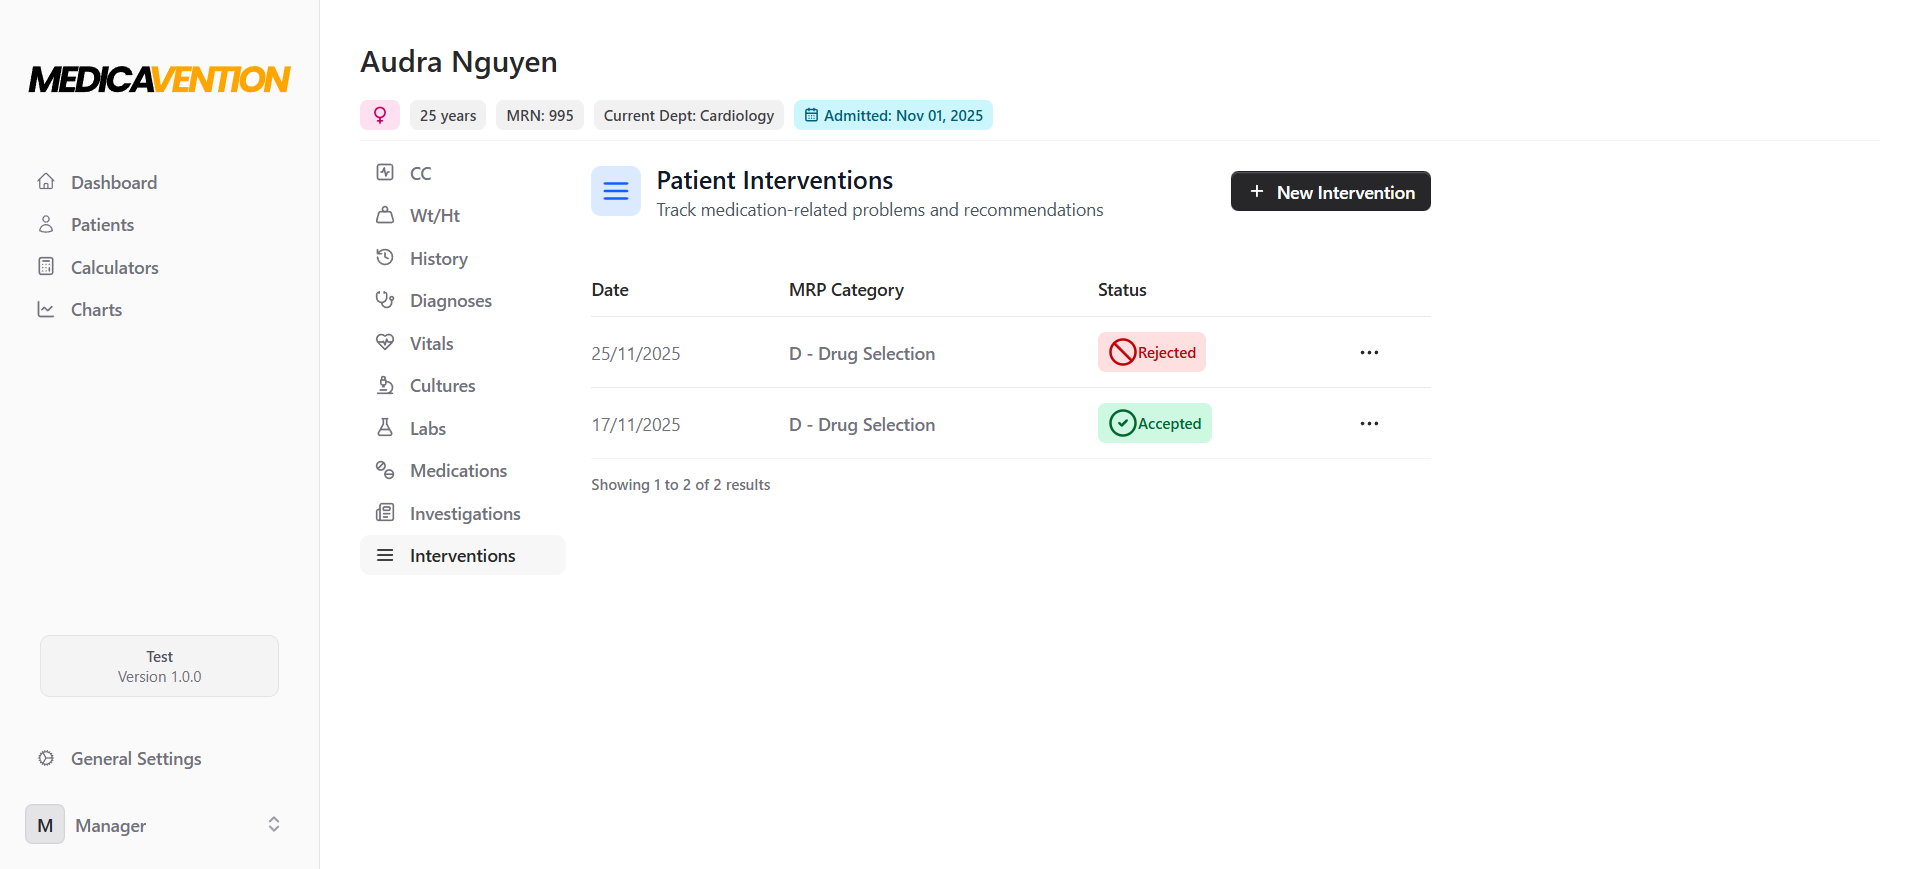Image resolution: width=1920 pixels, height=869 pixels.
Task: Click the History clock icon
Action: point(386,257)
